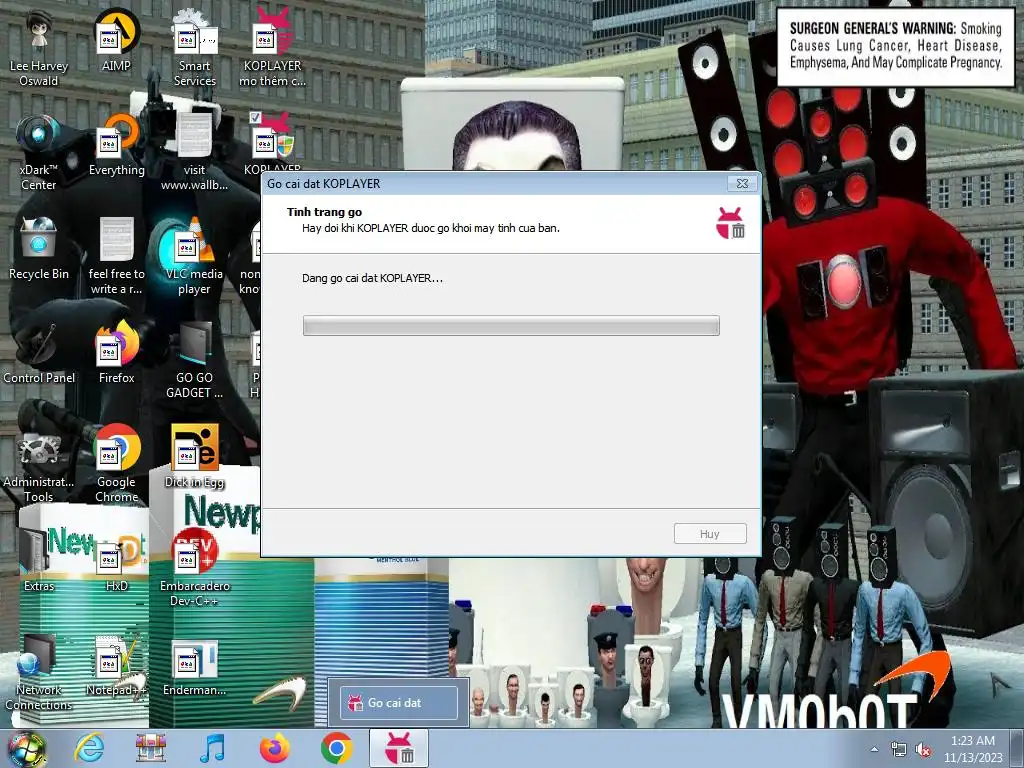Open the Network Connections desktop icon

tap(39, 673)
